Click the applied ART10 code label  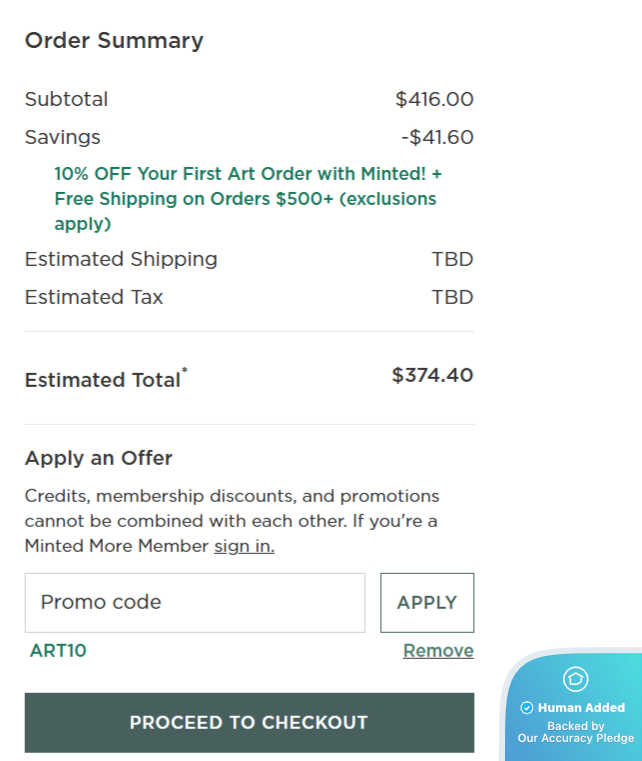tap(58, 651)
